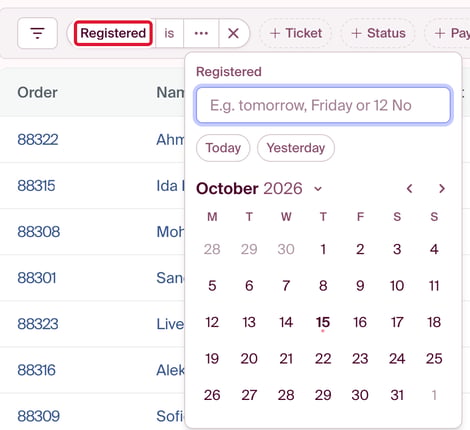The image size is (470, 430).
Task: Select October 6 in the calendar
Action: point(249,286)
